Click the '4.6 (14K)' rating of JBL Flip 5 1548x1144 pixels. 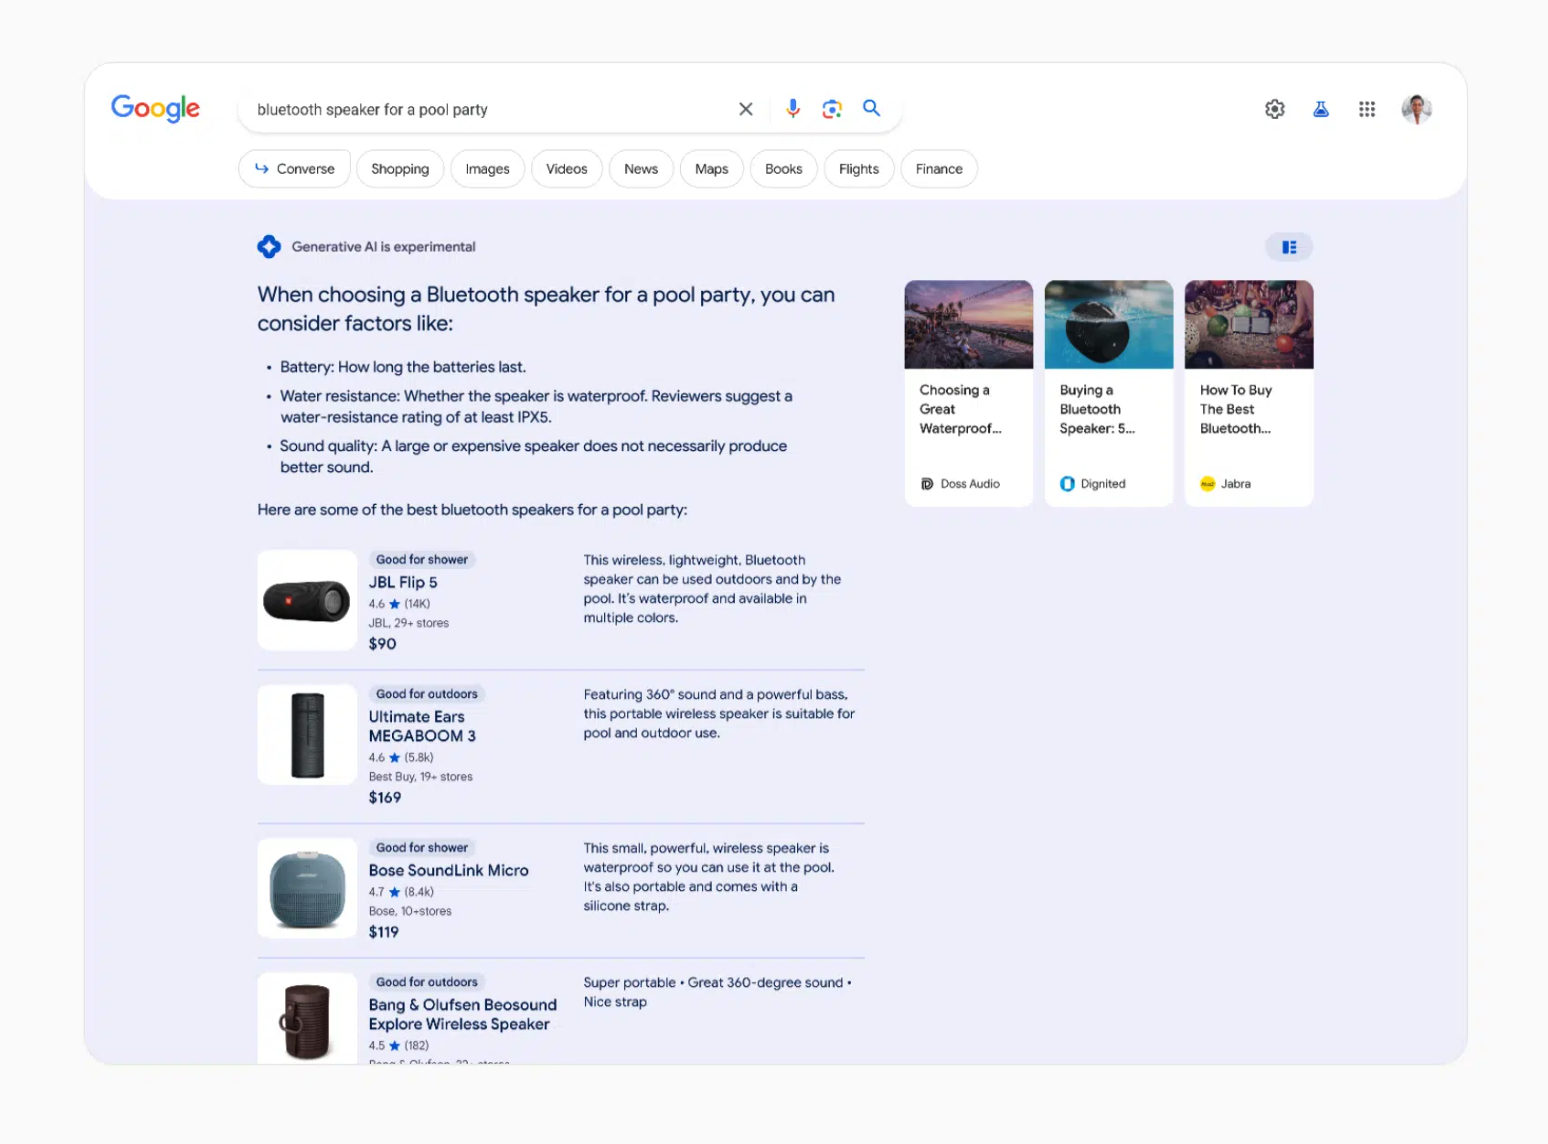click(x=399, y=604)
